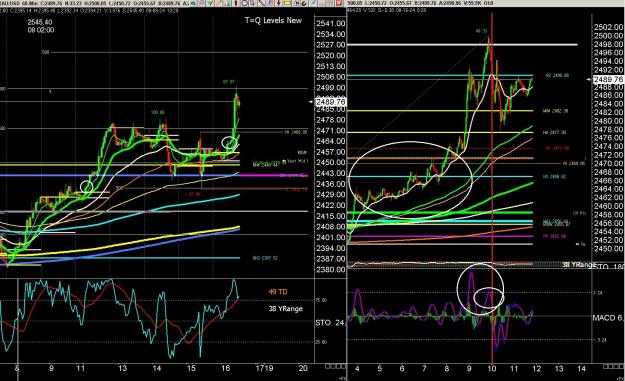Select the yellow rectangle drawing tool
625x381 pixels.
287,3
